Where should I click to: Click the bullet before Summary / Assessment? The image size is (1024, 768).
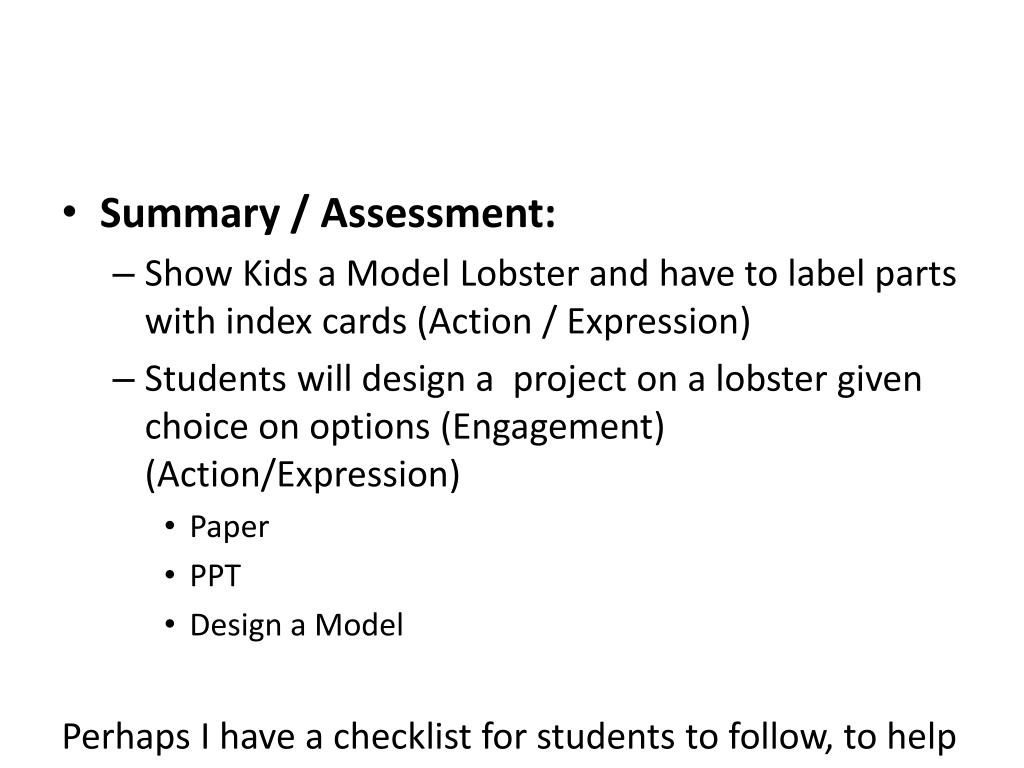pos(70,213)
